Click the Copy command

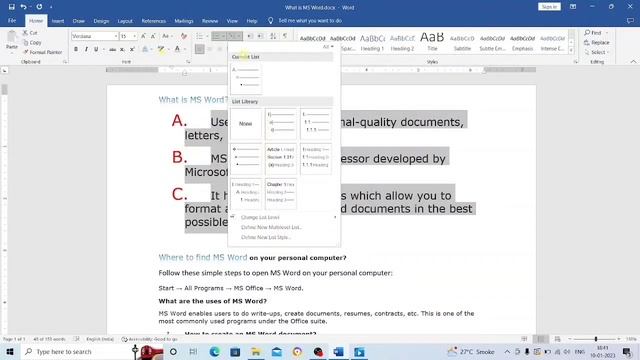(32, 42)
